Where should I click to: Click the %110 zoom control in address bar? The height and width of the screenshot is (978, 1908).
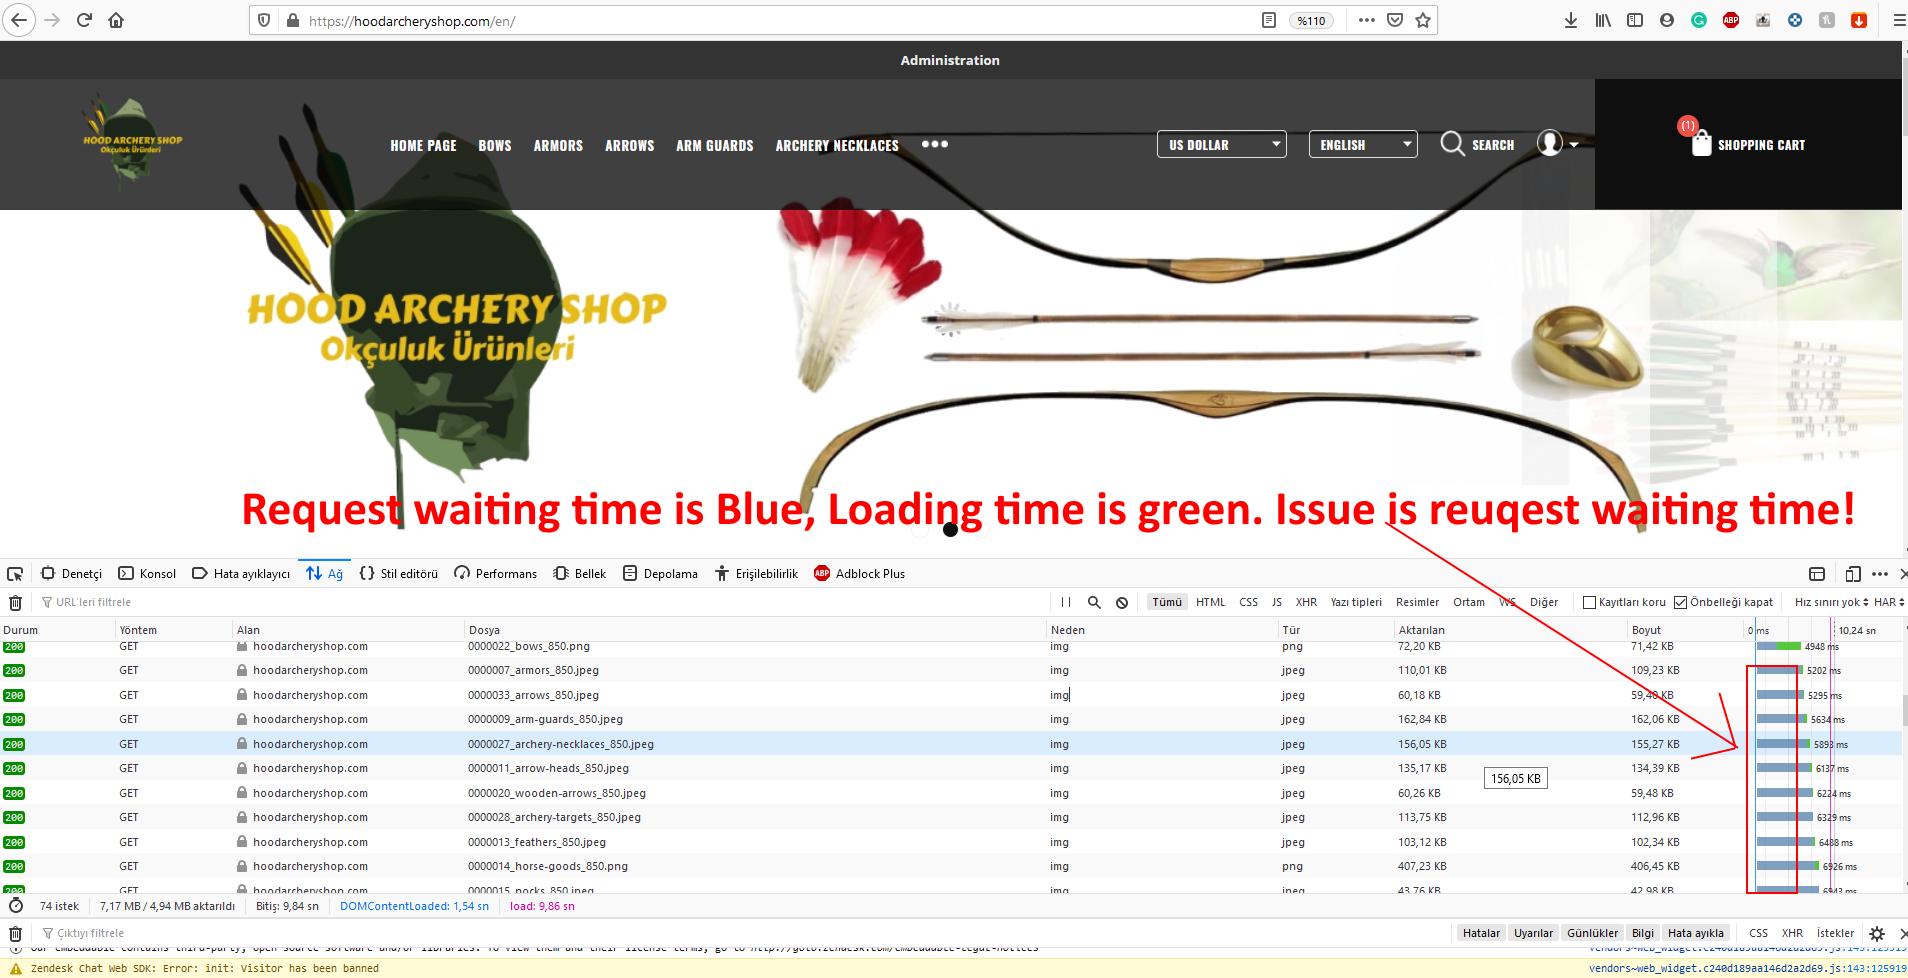point(1312,20)
